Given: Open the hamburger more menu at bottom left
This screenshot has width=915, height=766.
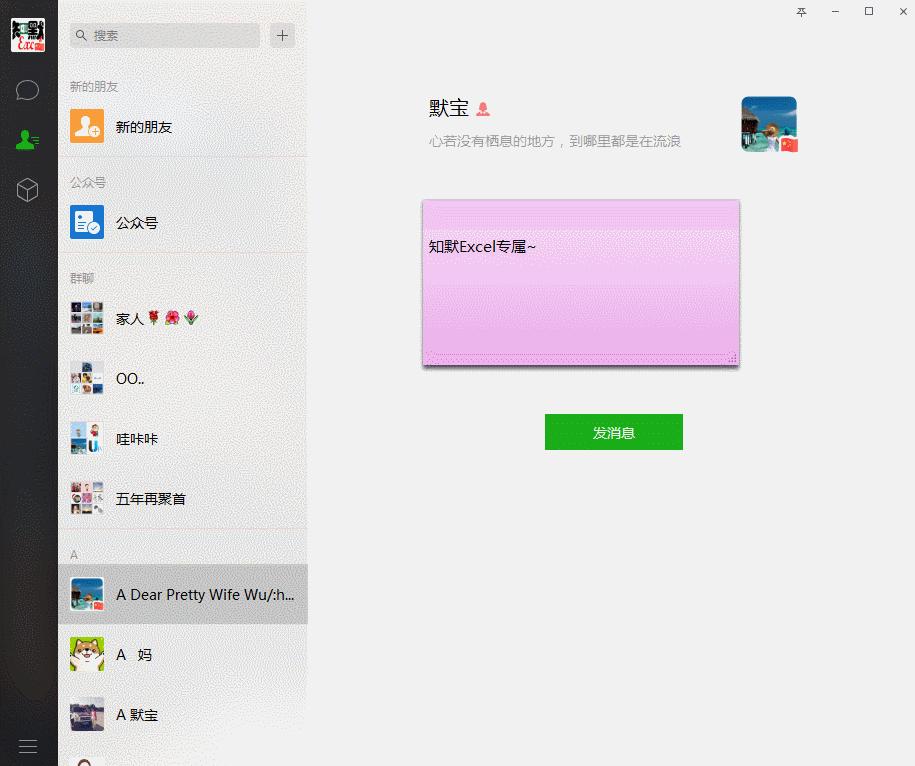Looking at the screenshot, I should (27, 746).
